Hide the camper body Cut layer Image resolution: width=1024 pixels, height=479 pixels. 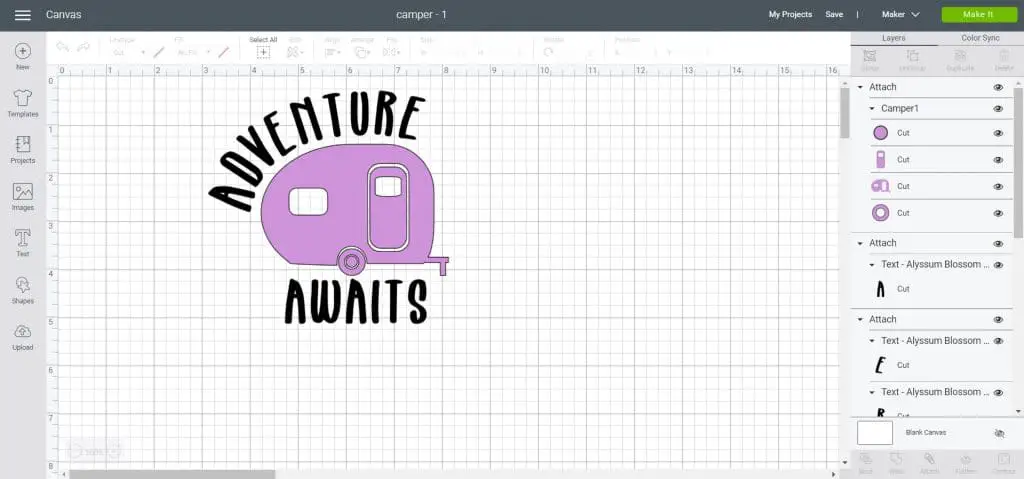coord(998,187)
